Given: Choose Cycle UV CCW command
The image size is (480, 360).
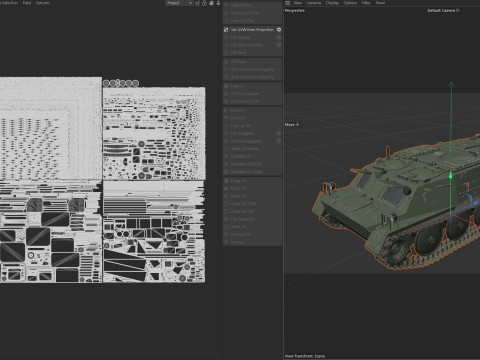Looking at the screenshot, I should click(252, 204).
